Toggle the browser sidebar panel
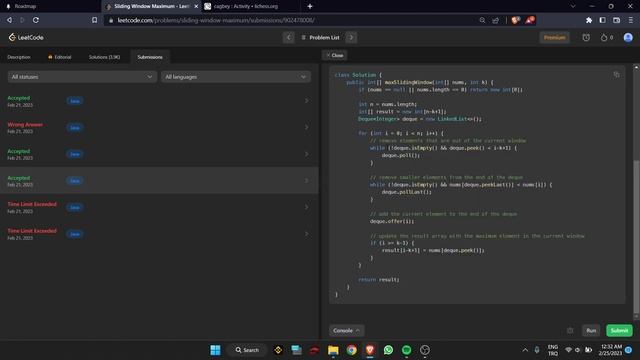Image resolution: width=640 pixels, height=360 pixels. point(602,20)
